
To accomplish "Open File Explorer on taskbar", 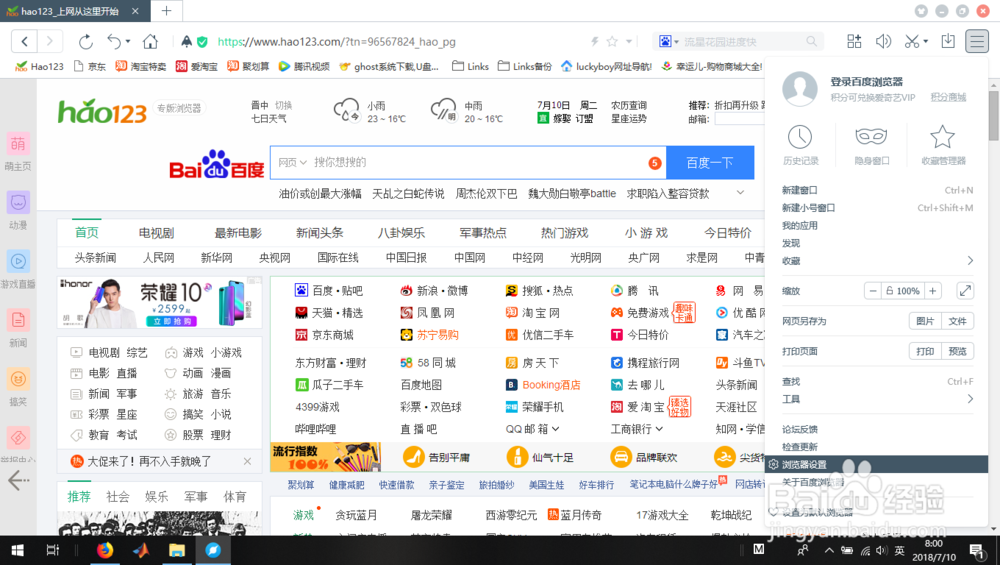I will (177, 550).
